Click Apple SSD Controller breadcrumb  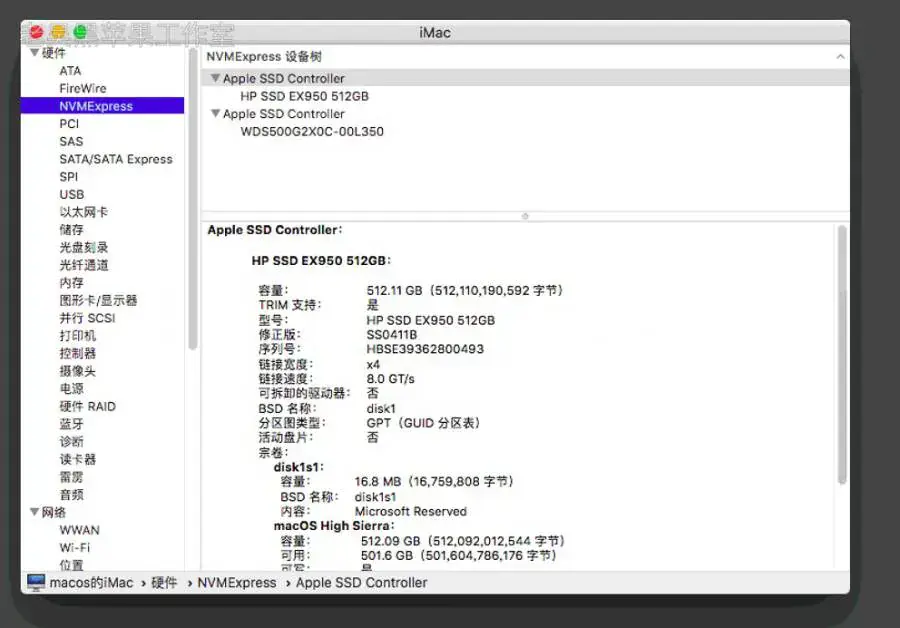click(362, 583)
